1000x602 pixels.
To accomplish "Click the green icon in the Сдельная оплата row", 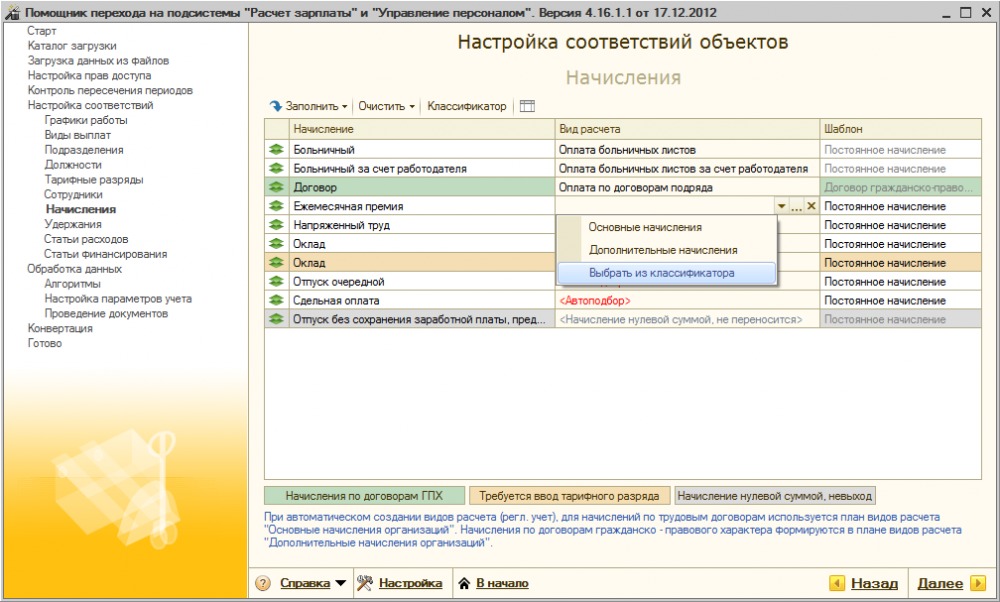I will pos(276,300).
